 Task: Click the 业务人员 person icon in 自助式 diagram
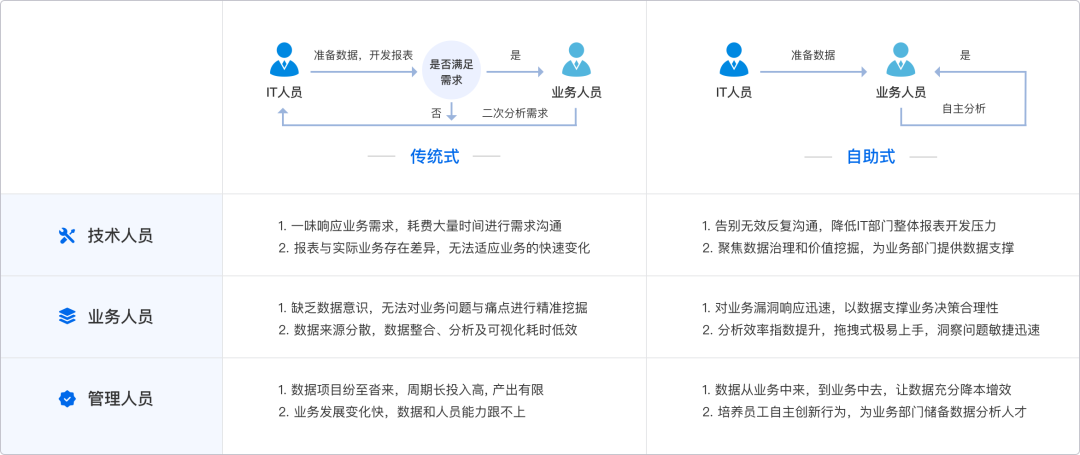click(x=900, y=59)
